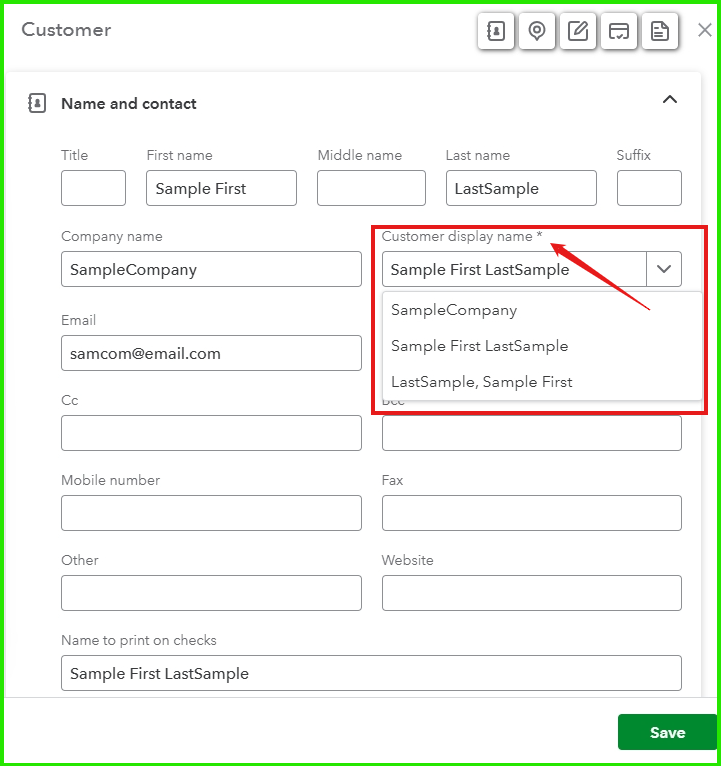Collapse the Name and contact section

[670, 99]
